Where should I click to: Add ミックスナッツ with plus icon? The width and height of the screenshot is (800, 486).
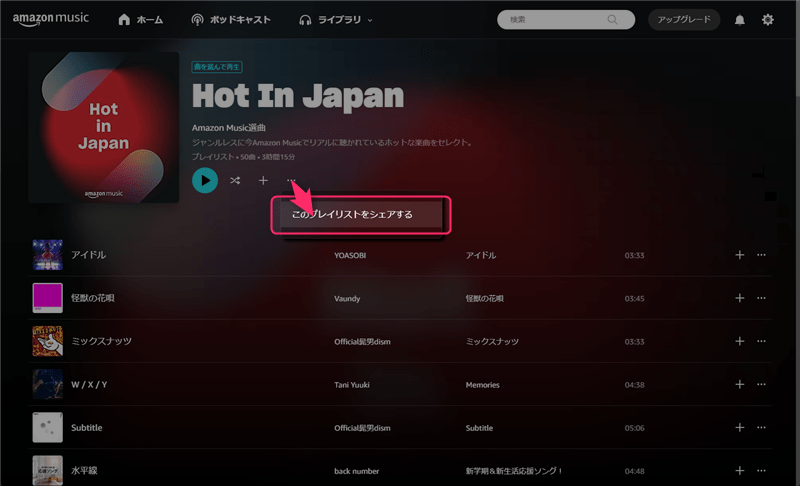point(739,341)
